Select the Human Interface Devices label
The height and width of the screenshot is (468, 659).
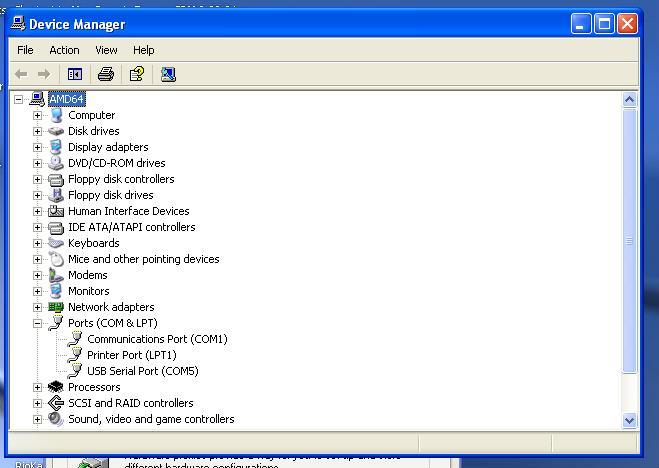[129, 211]
